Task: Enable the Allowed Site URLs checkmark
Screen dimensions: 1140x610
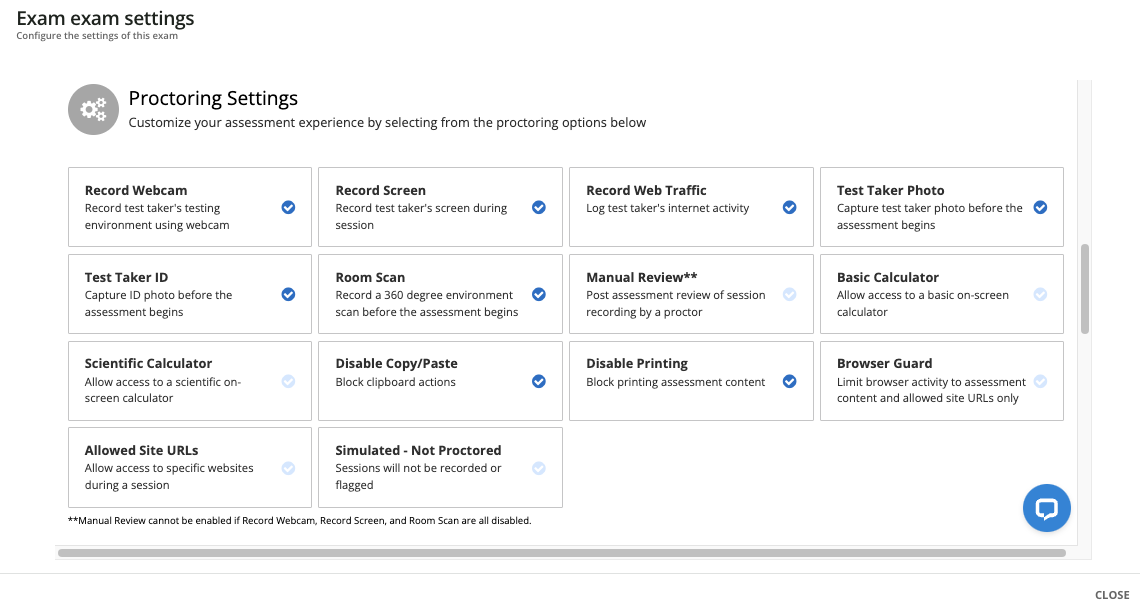Action: (x=289, y=468)
